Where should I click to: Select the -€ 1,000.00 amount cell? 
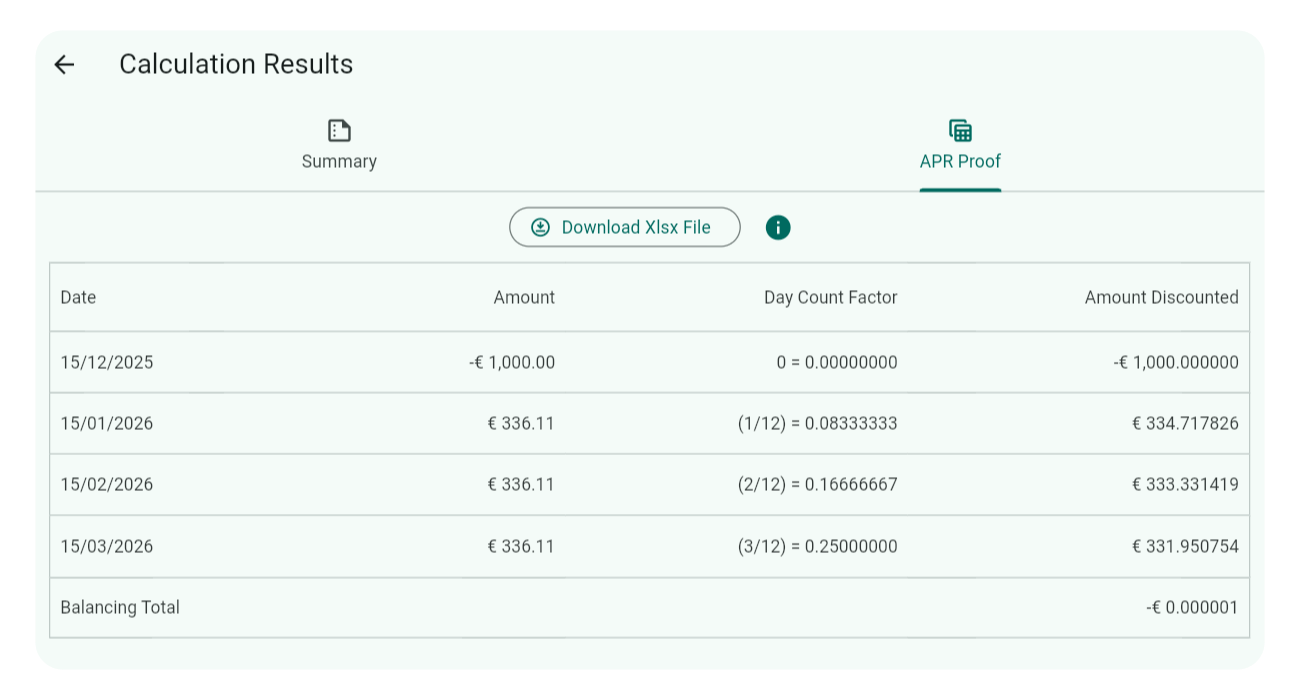pos(512,362)
